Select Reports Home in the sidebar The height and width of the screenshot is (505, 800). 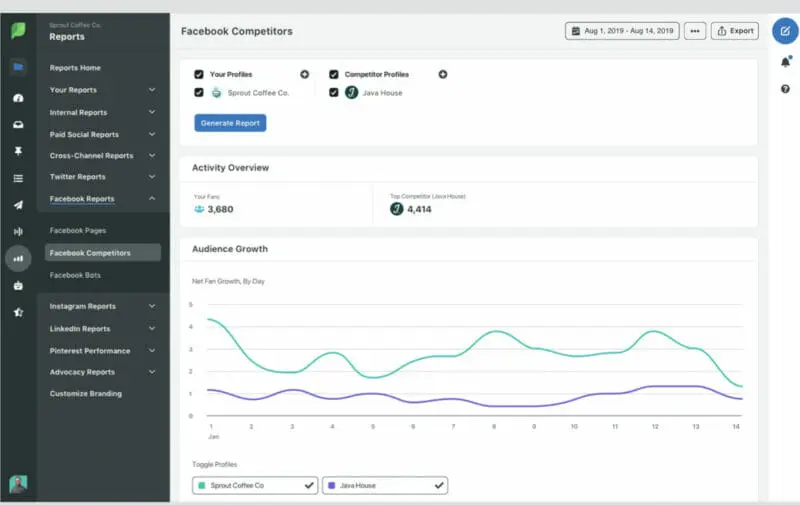click(75, 68)
